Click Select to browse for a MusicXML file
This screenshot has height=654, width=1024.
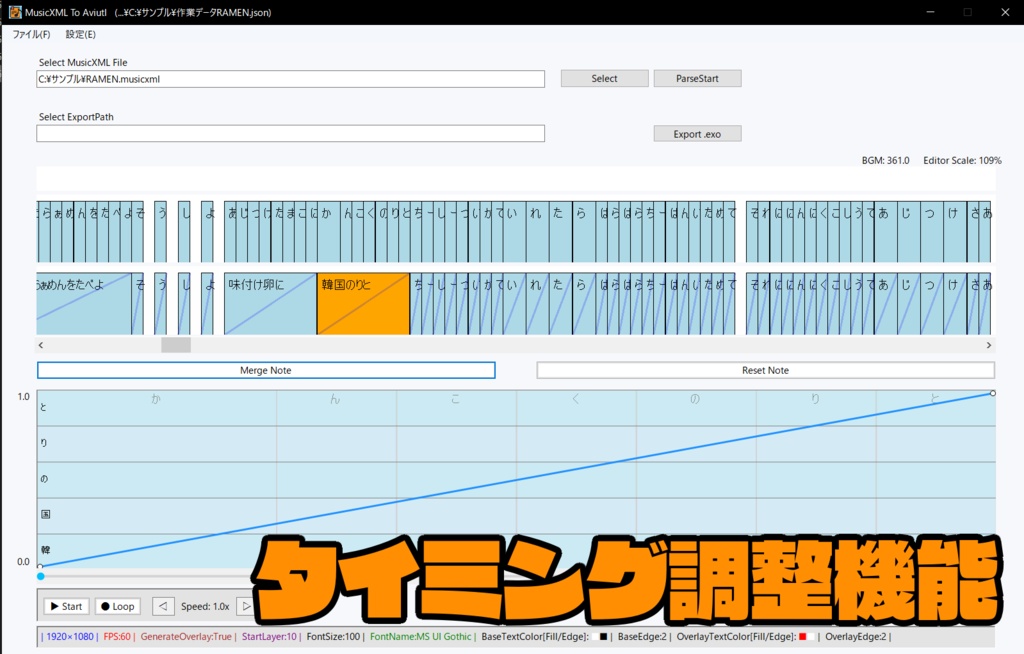click(x=604, y=77)
